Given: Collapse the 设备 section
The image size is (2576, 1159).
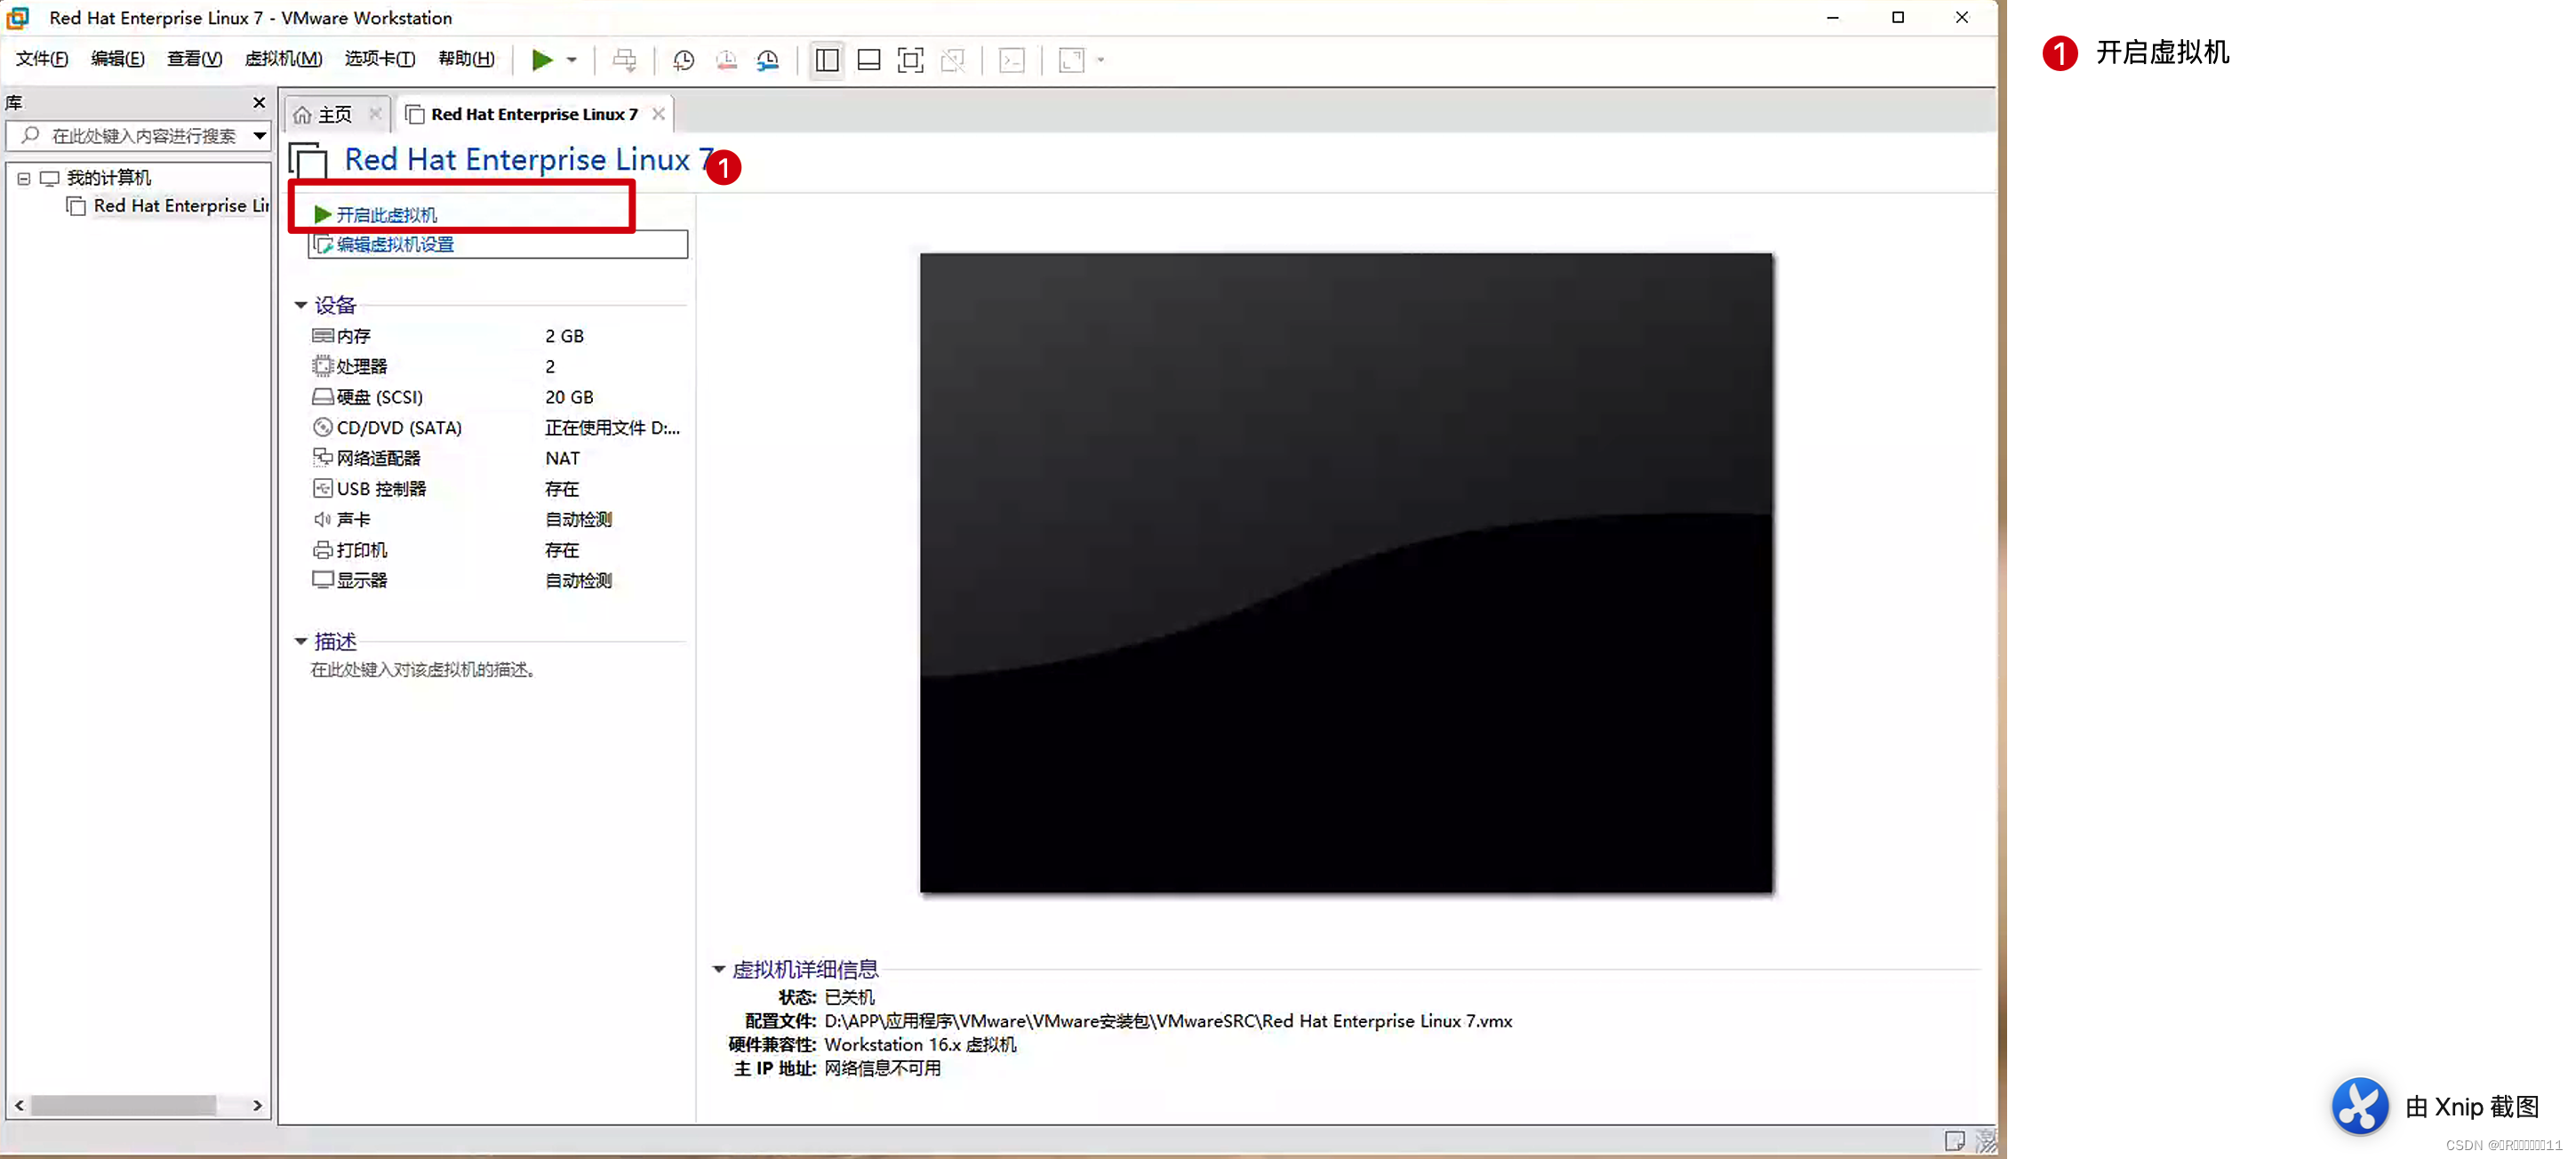Looking at the screenshot, I should [300, 305].
